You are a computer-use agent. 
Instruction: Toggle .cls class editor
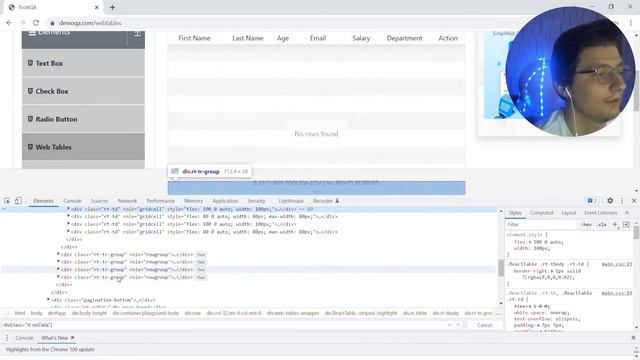[x=601, y=224]
